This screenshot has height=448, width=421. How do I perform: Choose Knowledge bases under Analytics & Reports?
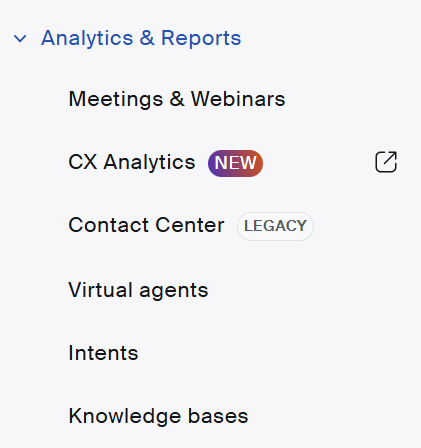point(158,416)
